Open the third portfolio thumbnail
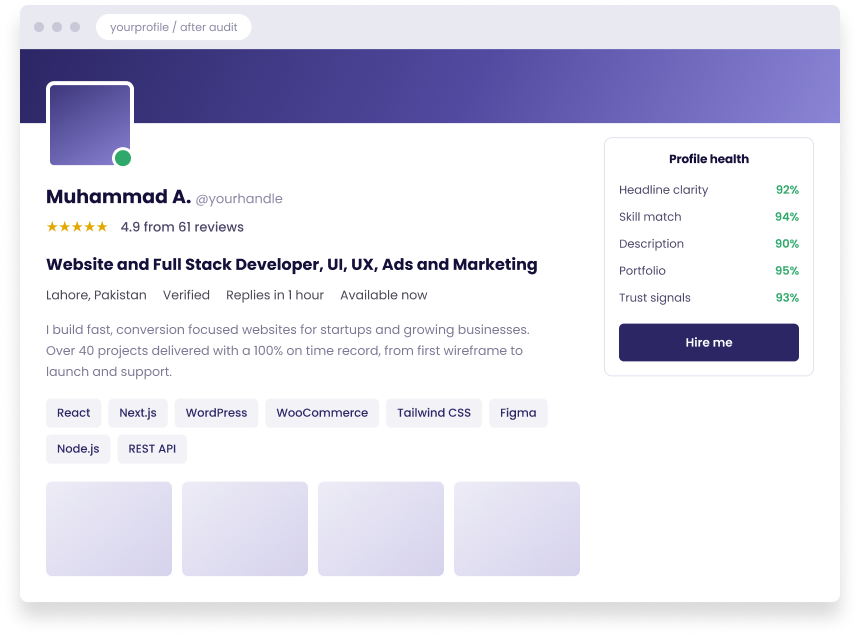 click(x=381, y=529)
